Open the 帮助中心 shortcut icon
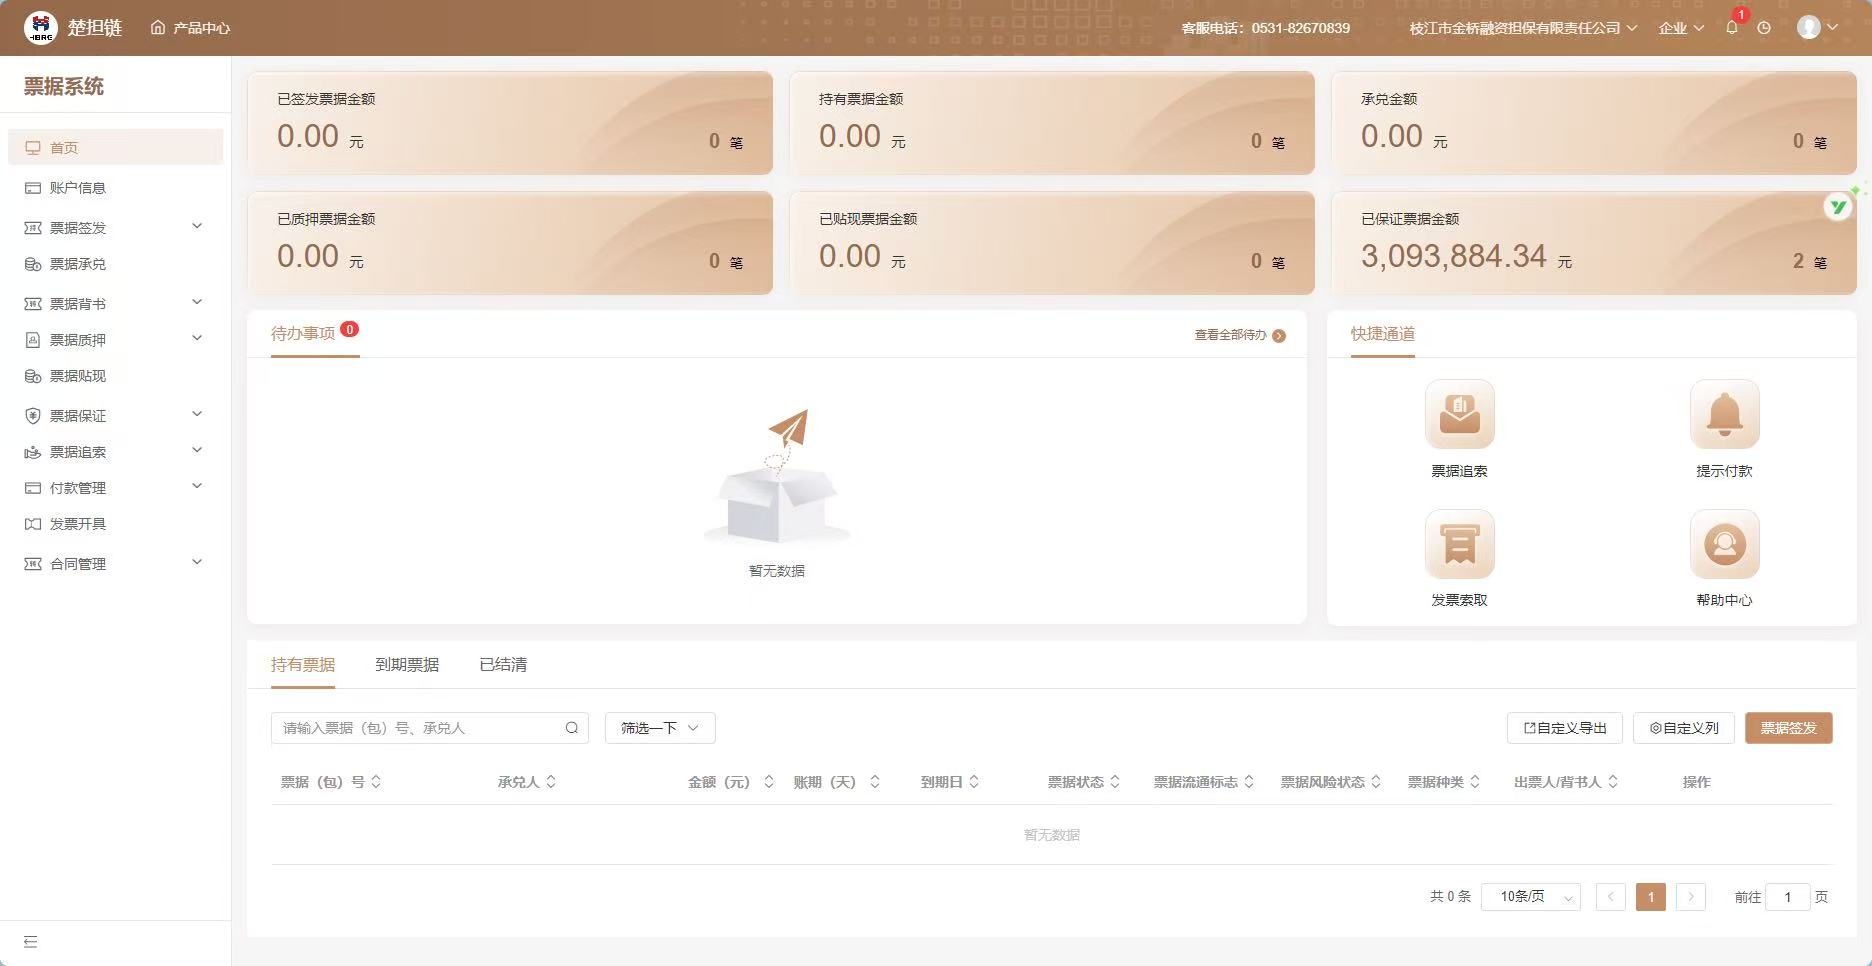 tap(1724, 544)
